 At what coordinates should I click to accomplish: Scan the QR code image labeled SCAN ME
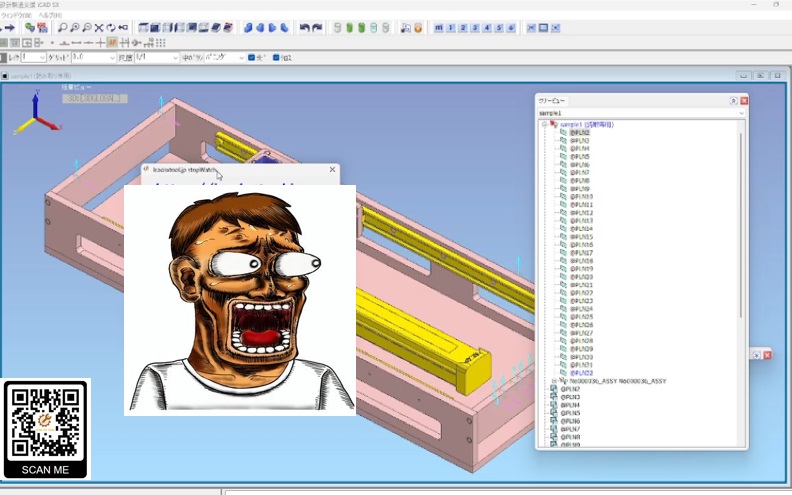[46, 428]
